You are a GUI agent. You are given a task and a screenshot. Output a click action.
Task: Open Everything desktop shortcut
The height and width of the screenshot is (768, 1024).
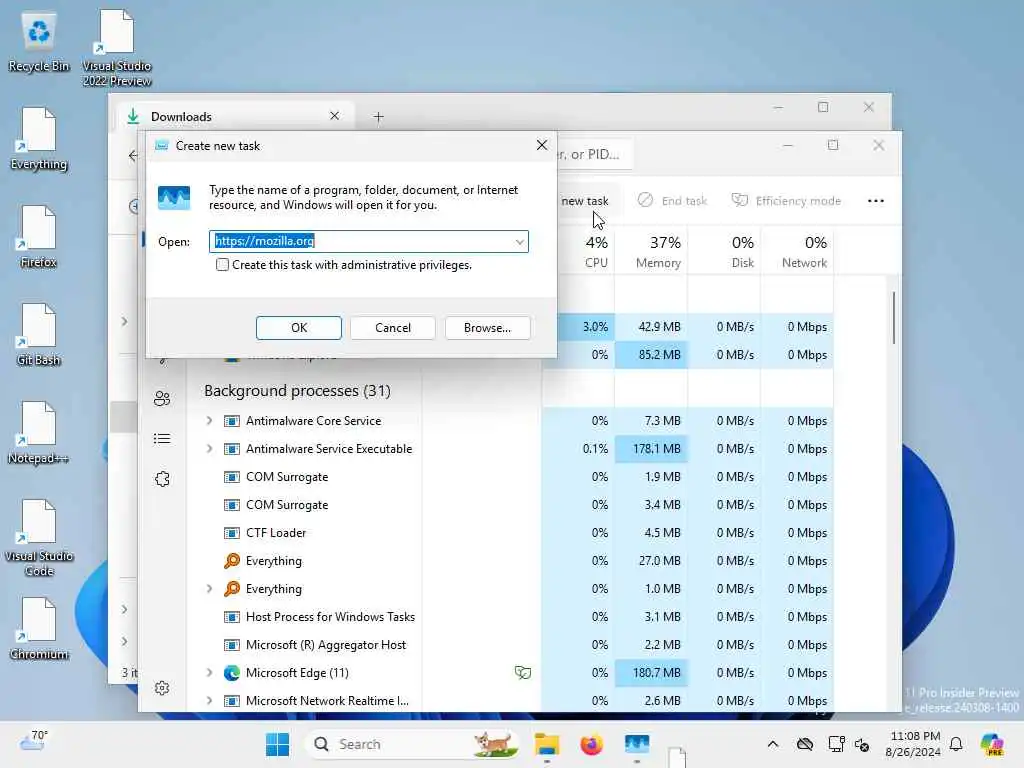(39, 138)
